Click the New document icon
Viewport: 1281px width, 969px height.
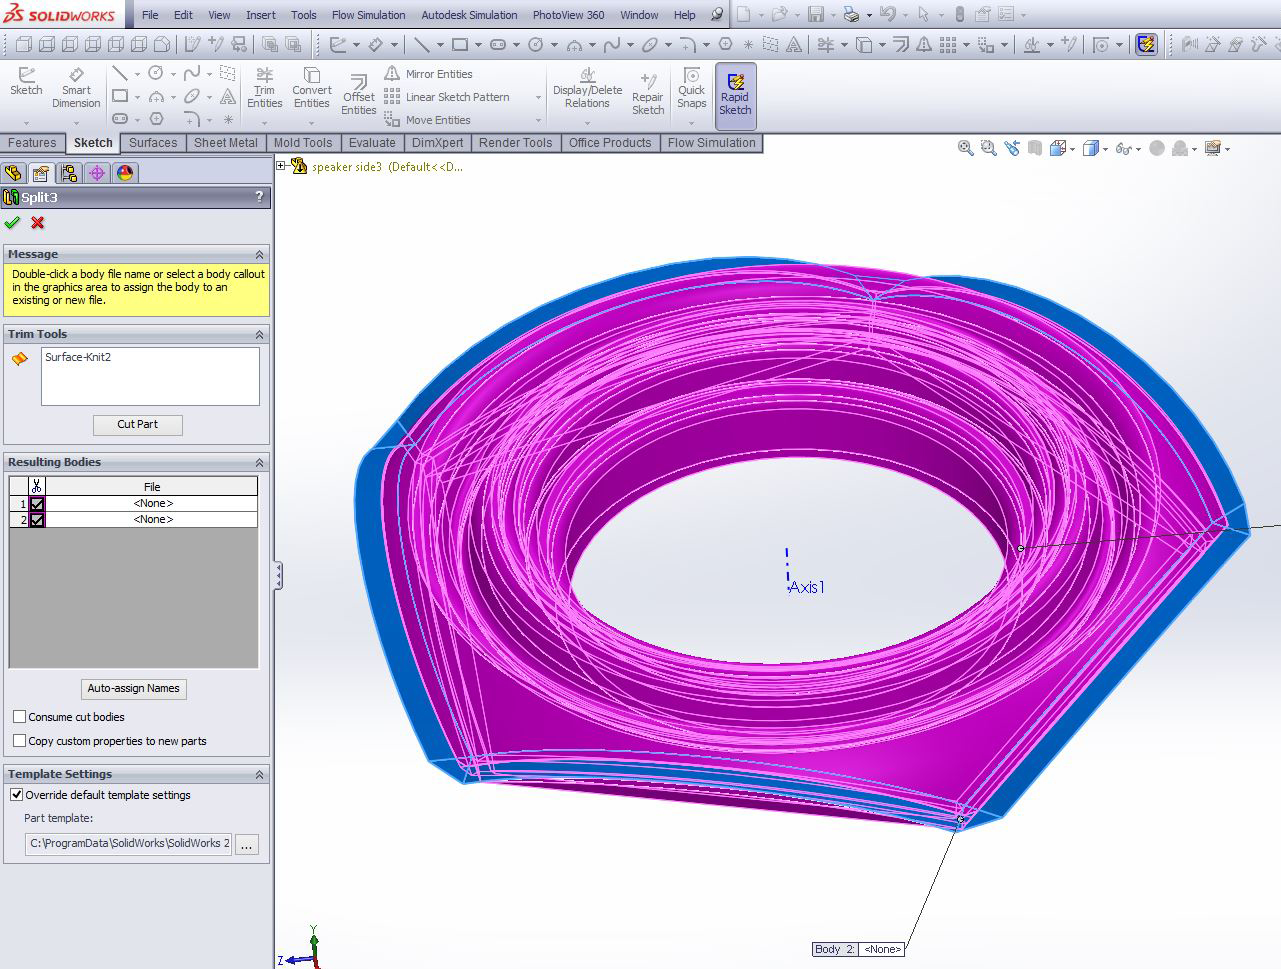click(x=743, y=14)
